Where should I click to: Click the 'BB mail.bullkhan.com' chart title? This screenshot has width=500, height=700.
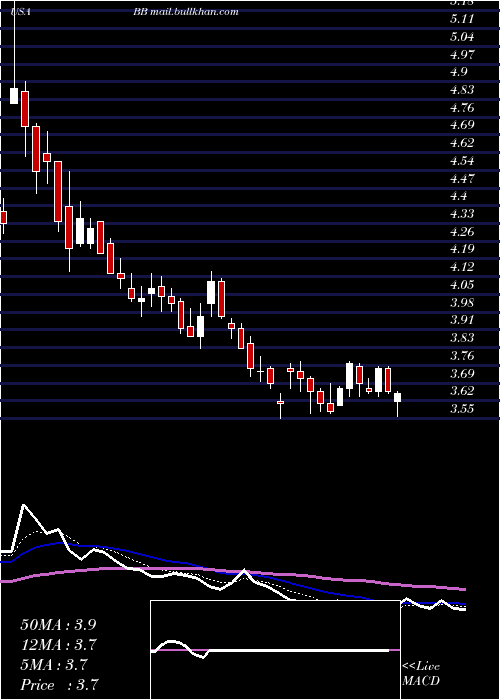186,12
